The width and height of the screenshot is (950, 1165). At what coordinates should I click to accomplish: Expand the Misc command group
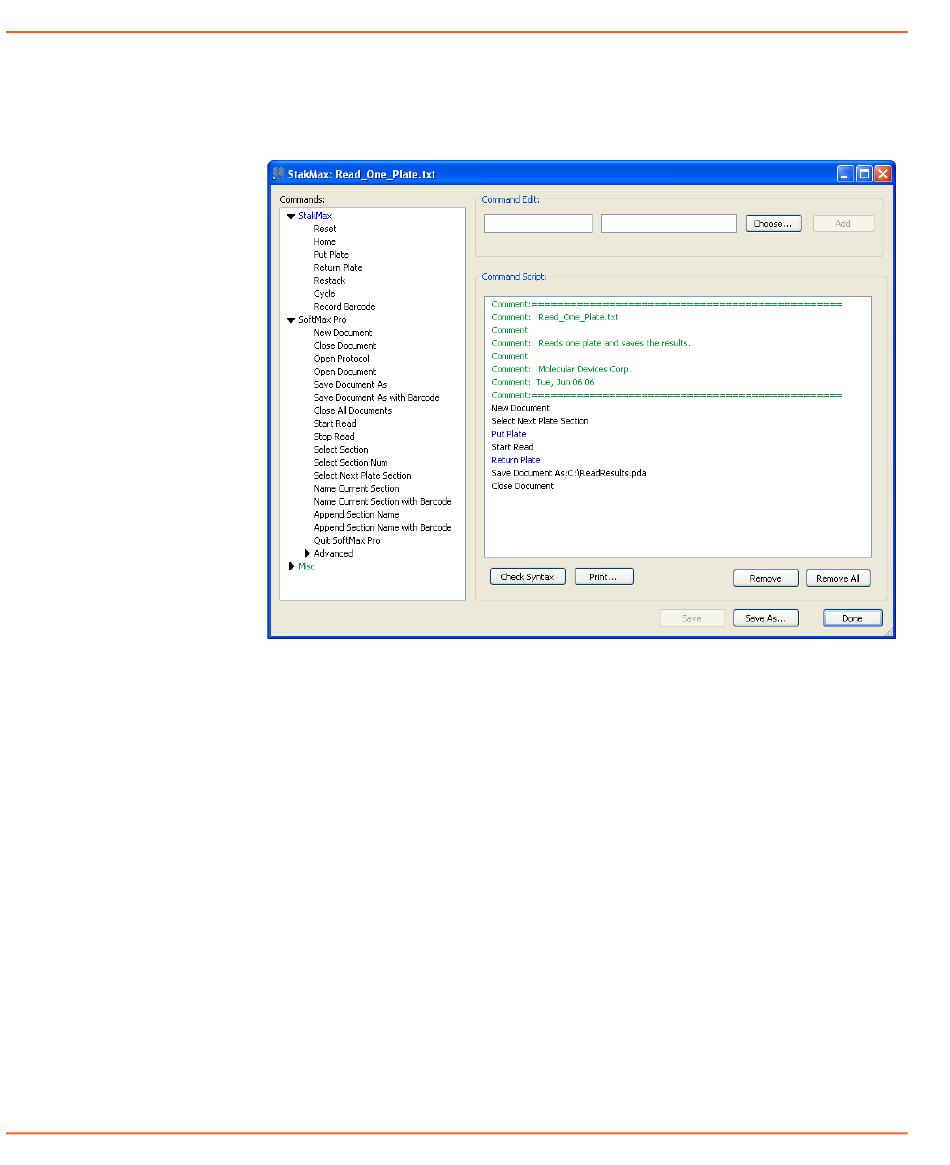tap(291, 566)
